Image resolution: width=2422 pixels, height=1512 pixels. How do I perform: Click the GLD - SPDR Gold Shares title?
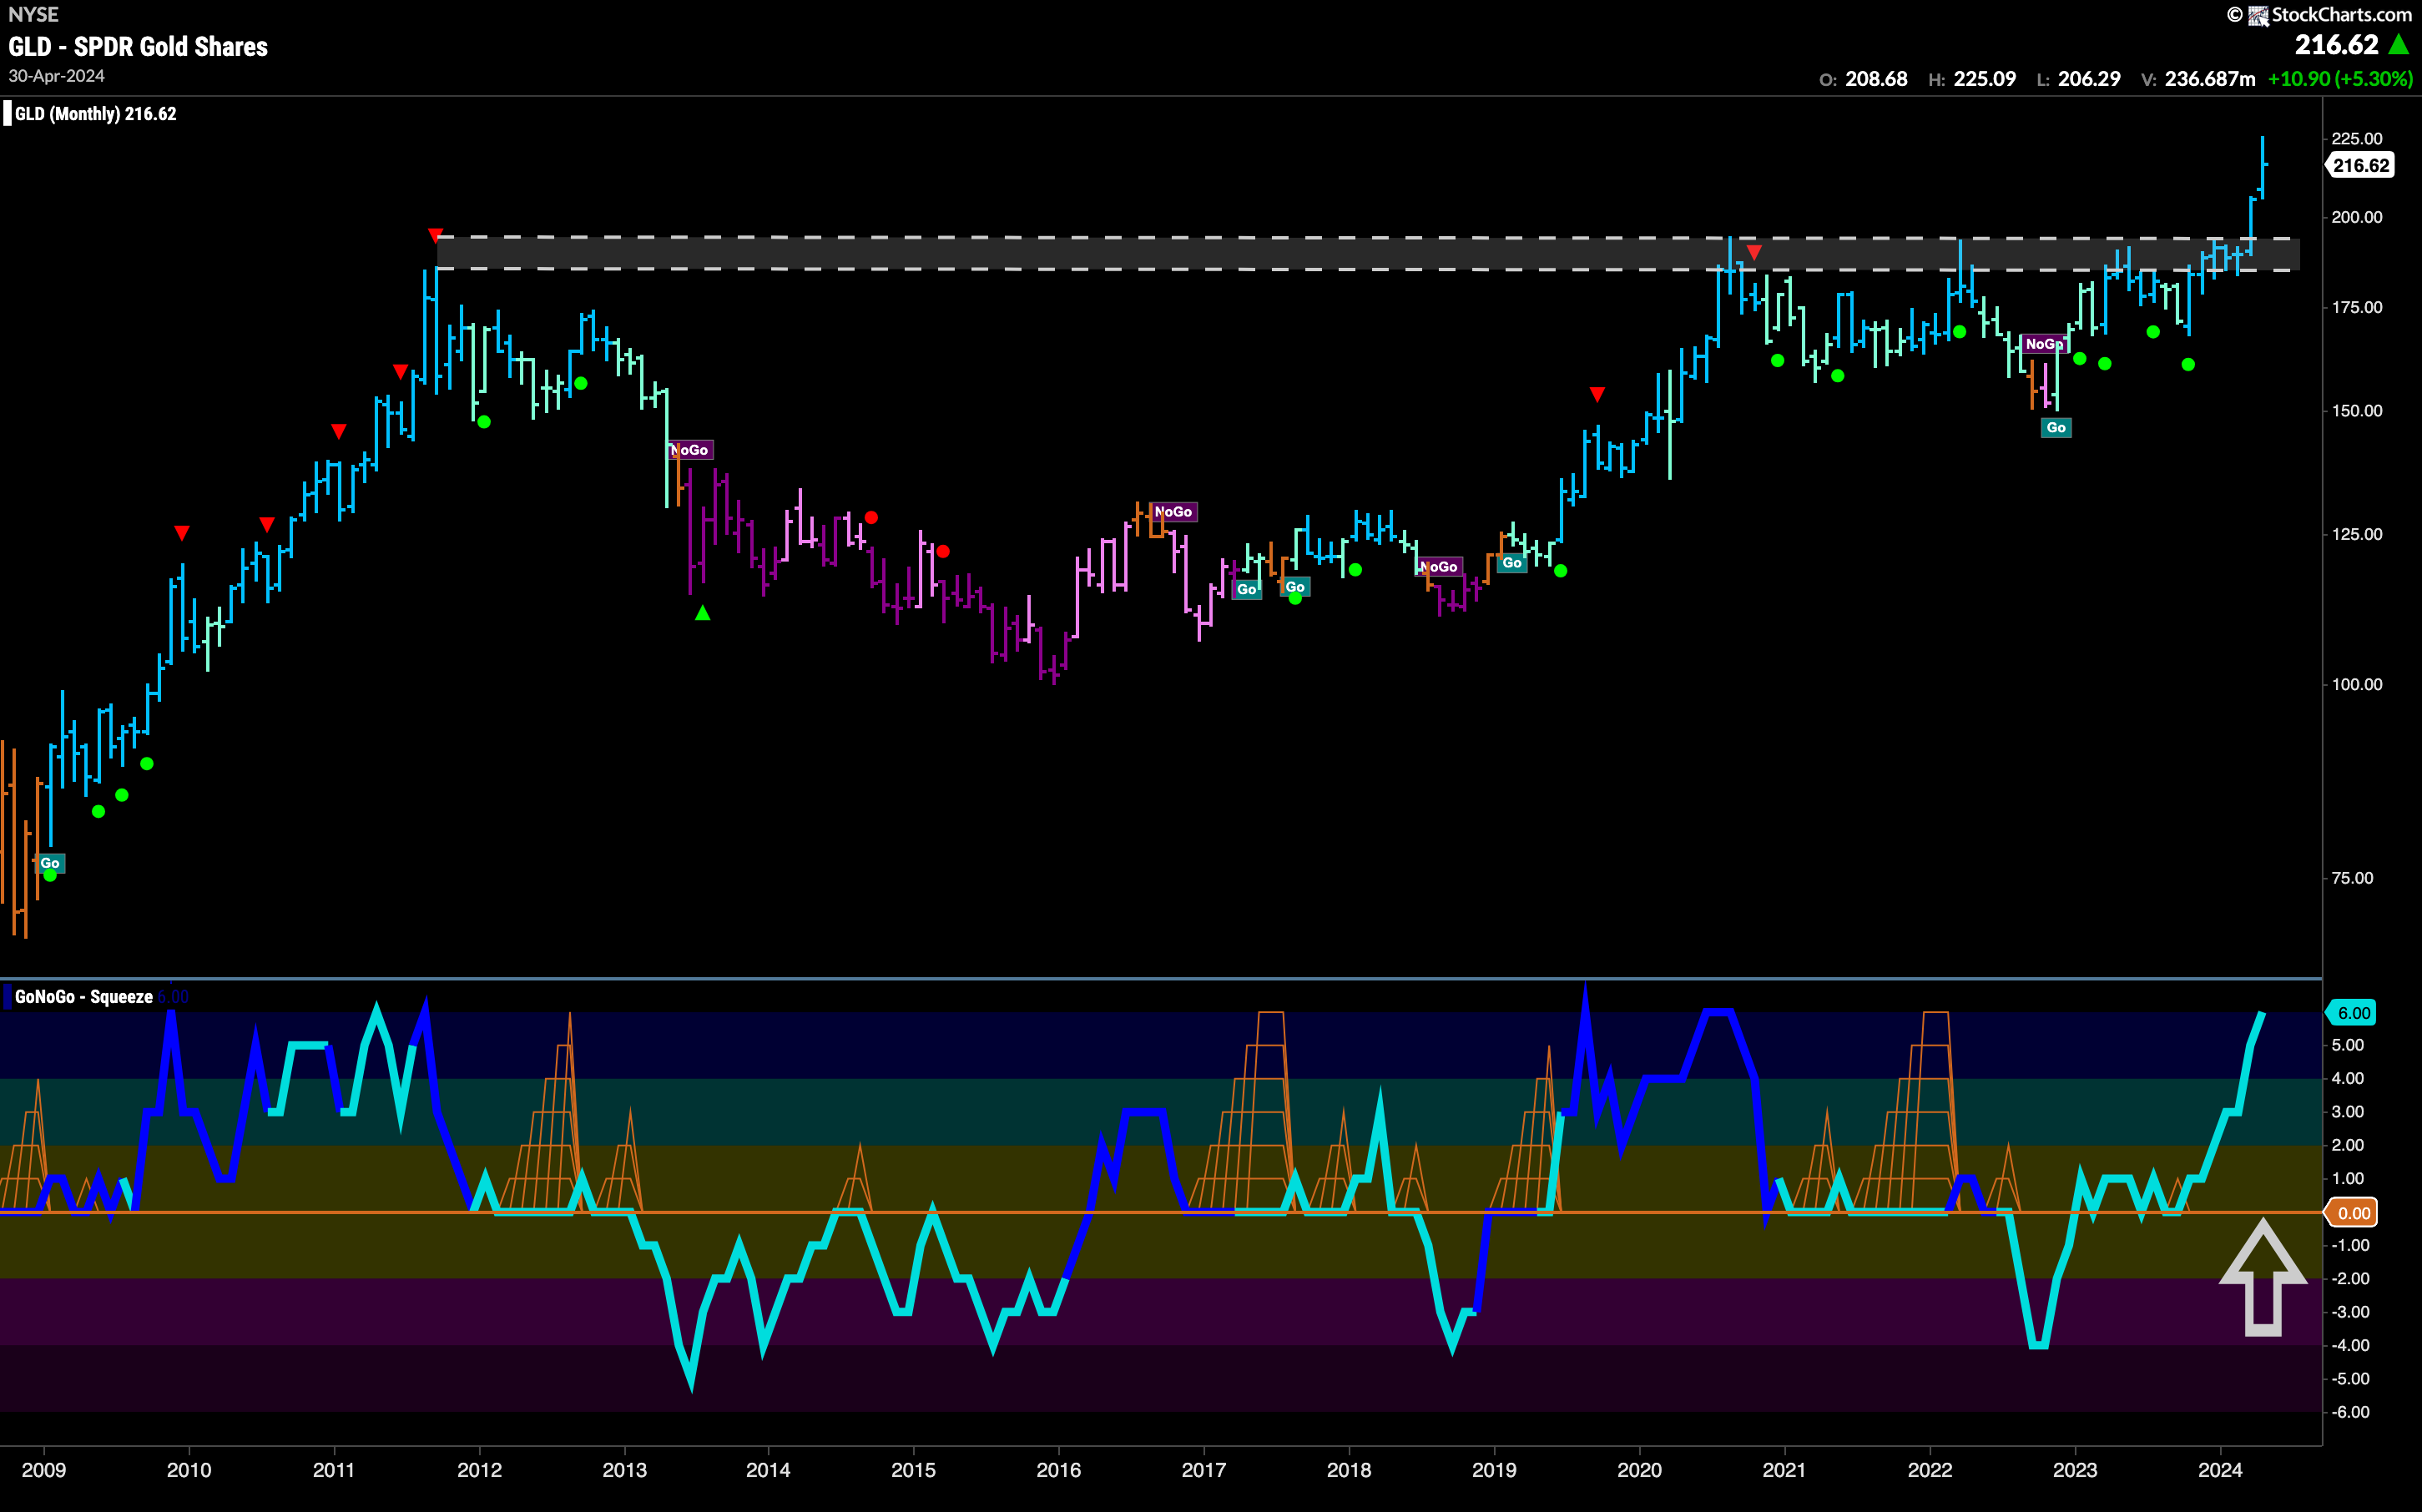click(x=138, y=46)
